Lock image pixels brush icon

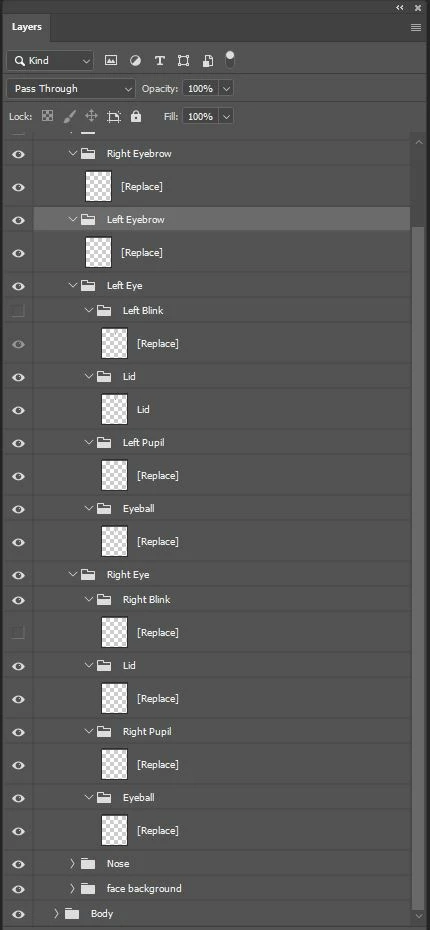[69, 116]
